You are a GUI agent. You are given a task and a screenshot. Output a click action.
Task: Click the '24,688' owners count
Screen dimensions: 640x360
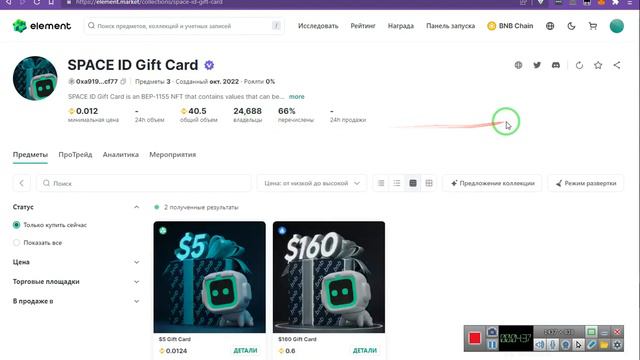pos(247,111)
